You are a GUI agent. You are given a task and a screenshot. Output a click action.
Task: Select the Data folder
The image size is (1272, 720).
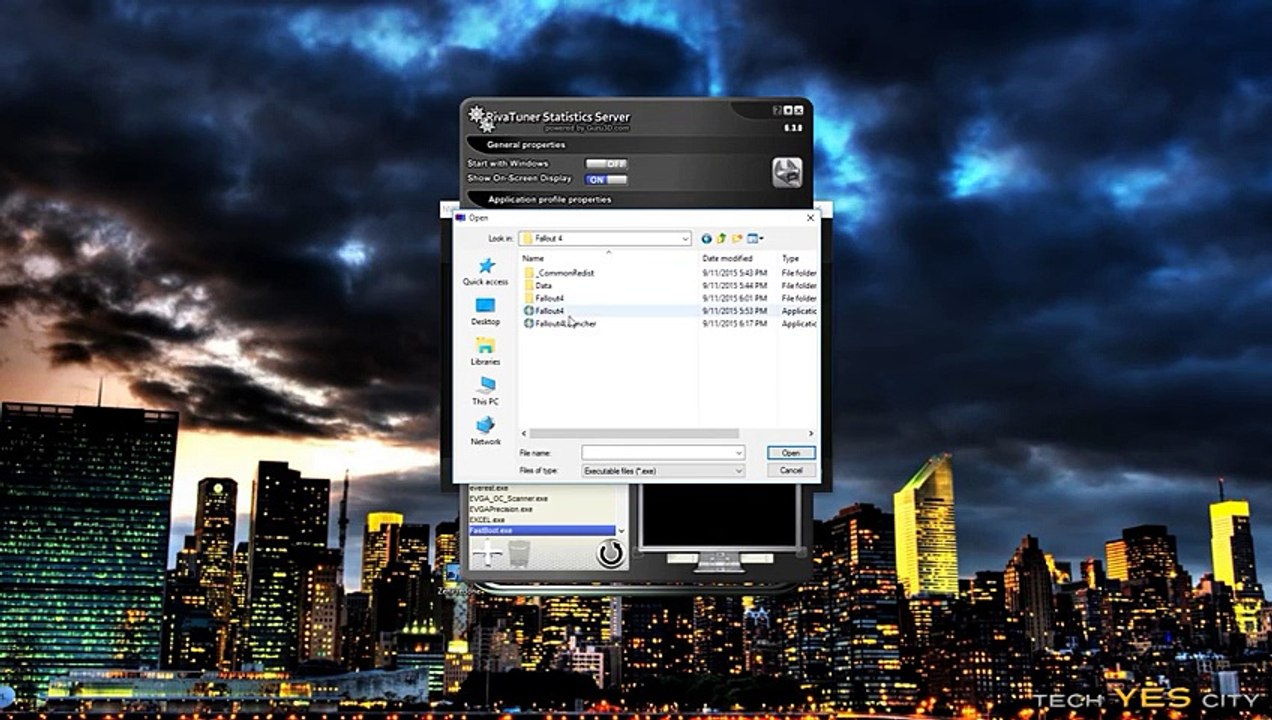click(x=538, y=285)
